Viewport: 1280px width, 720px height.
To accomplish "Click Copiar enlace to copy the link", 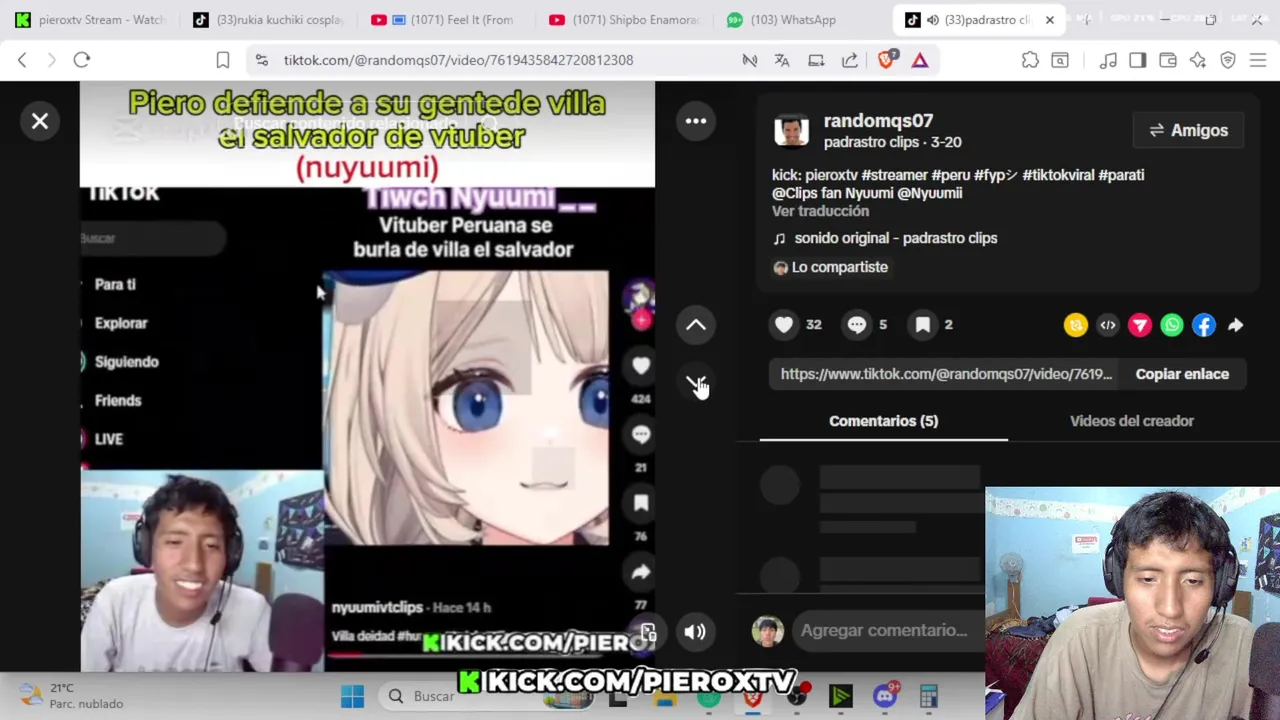I will pos(1182,374).
